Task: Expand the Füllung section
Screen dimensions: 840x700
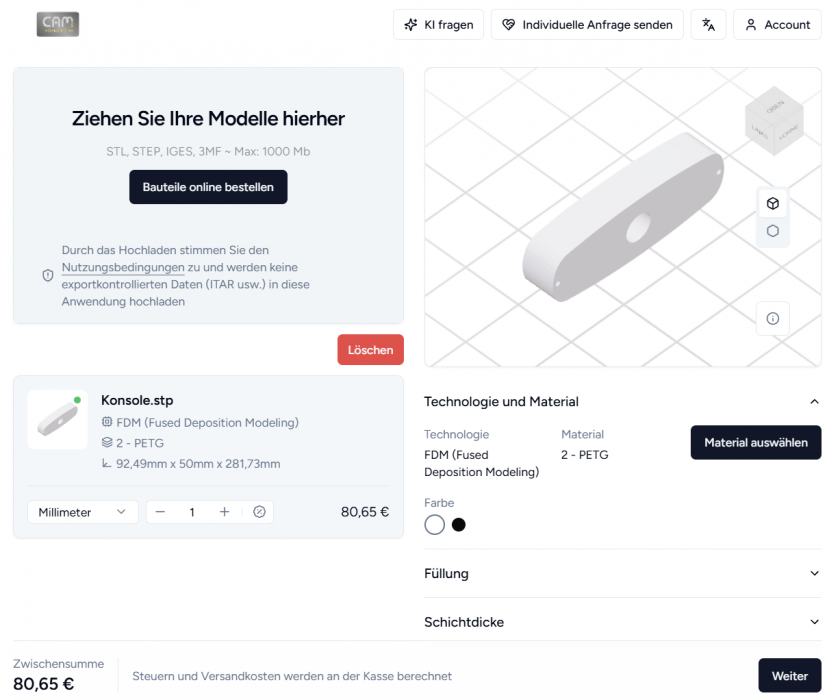Action: coord(622,574)
